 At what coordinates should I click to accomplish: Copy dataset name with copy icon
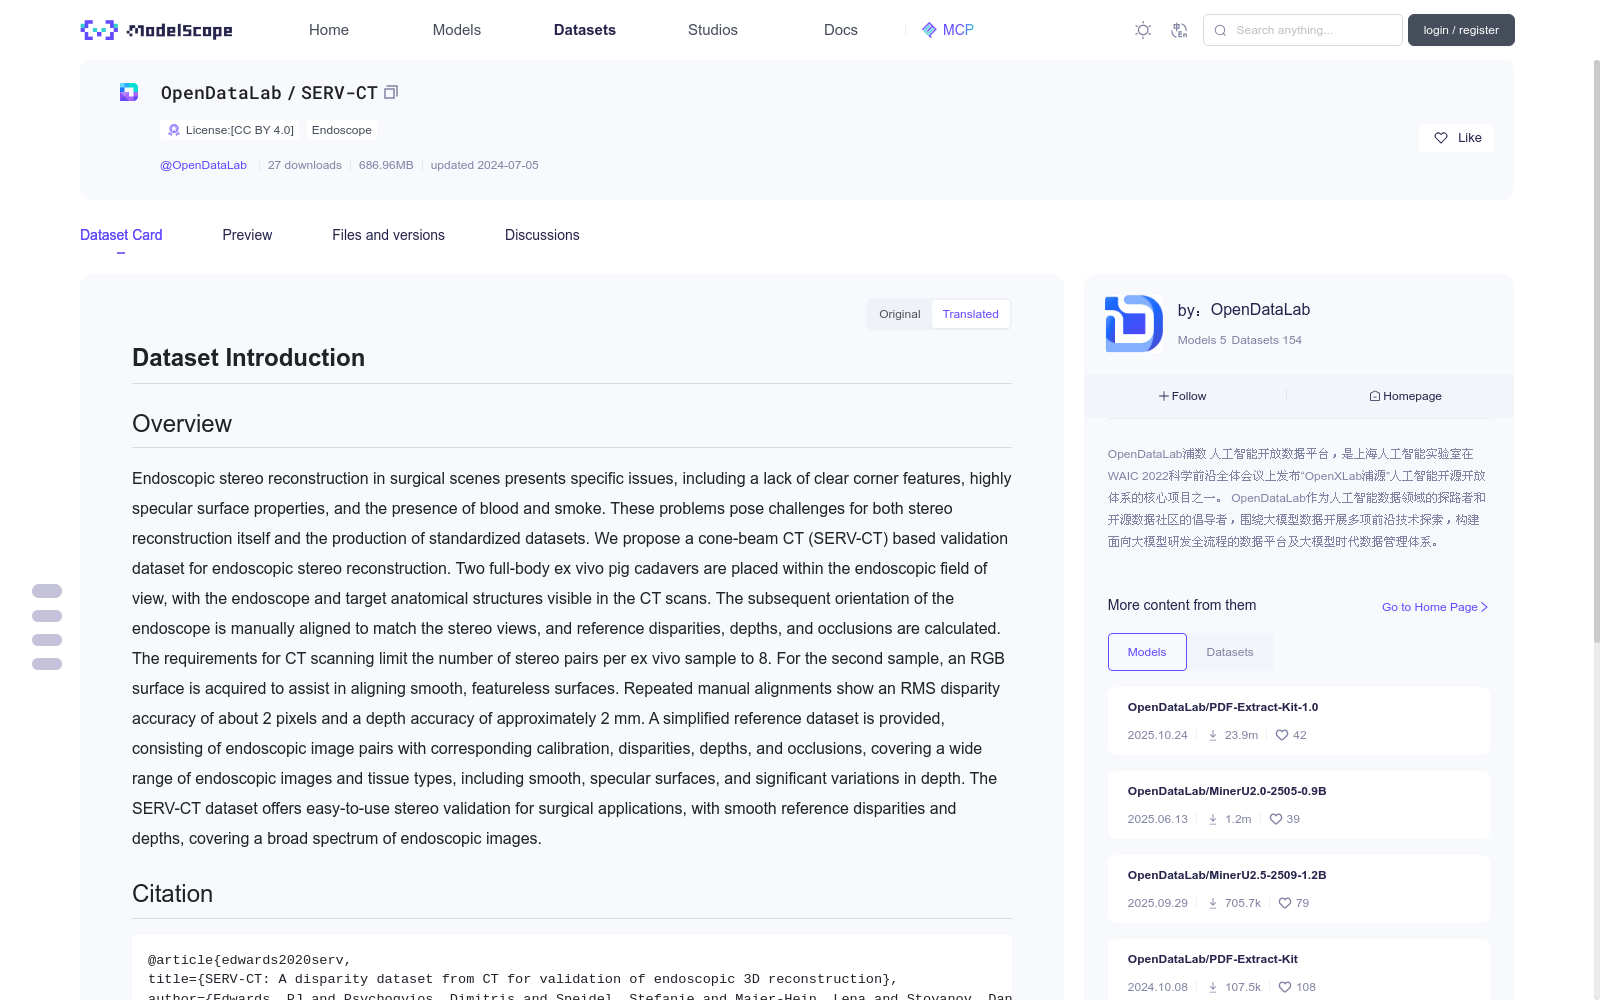[391, 92]
